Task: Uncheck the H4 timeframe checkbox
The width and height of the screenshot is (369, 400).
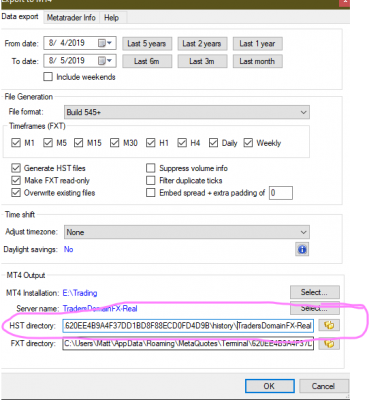Action: [x=182, y=143]
